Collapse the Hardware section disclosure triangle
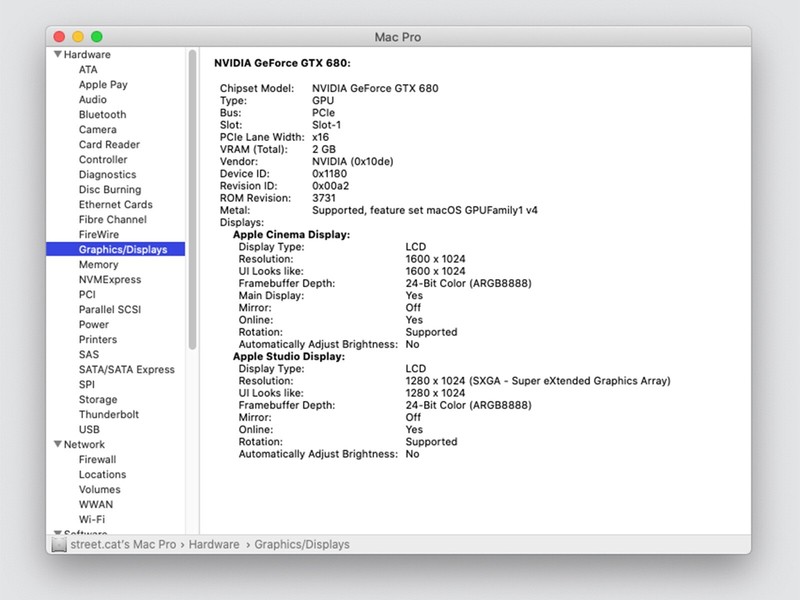Screen dimensions: 800x600 point(58,55)
